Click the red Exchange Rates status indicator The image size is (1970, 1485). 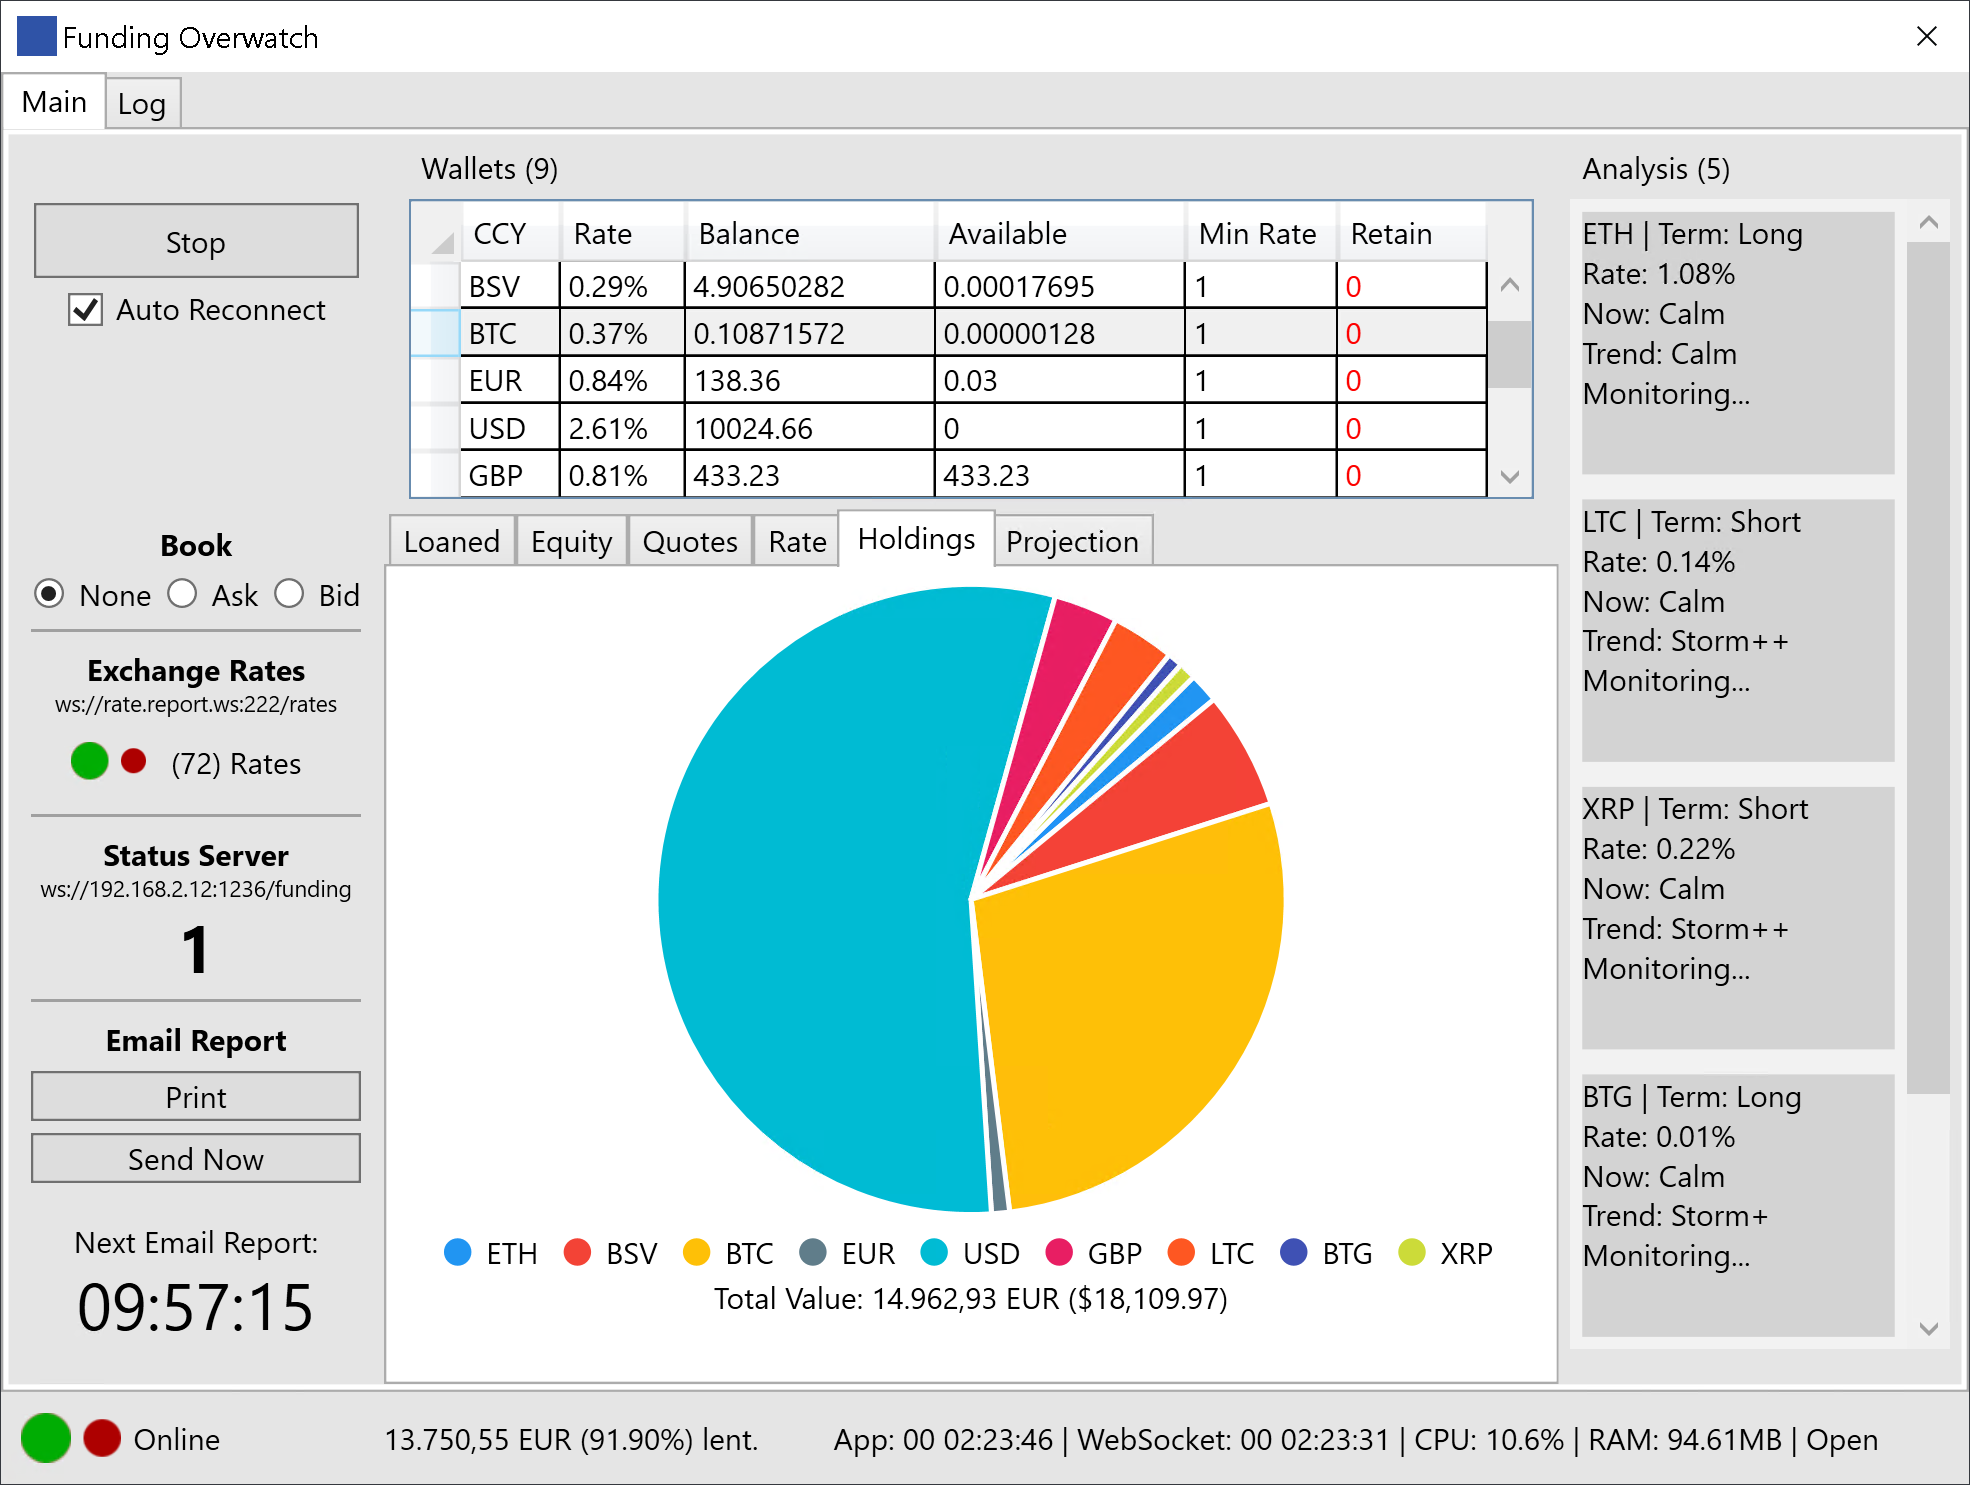[x=133, y=761]
